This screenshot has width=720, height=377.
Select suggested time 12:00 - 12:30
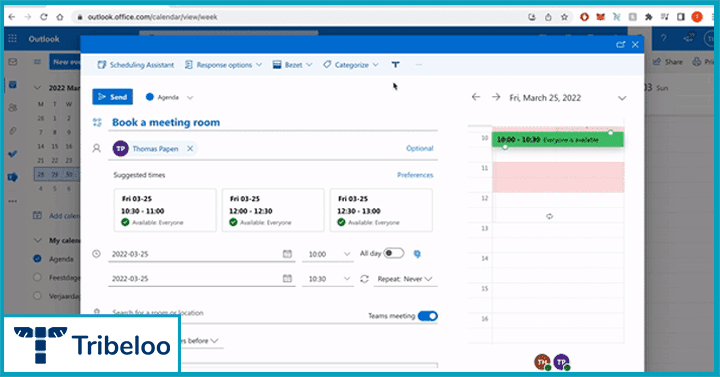[x=273, y=210]
